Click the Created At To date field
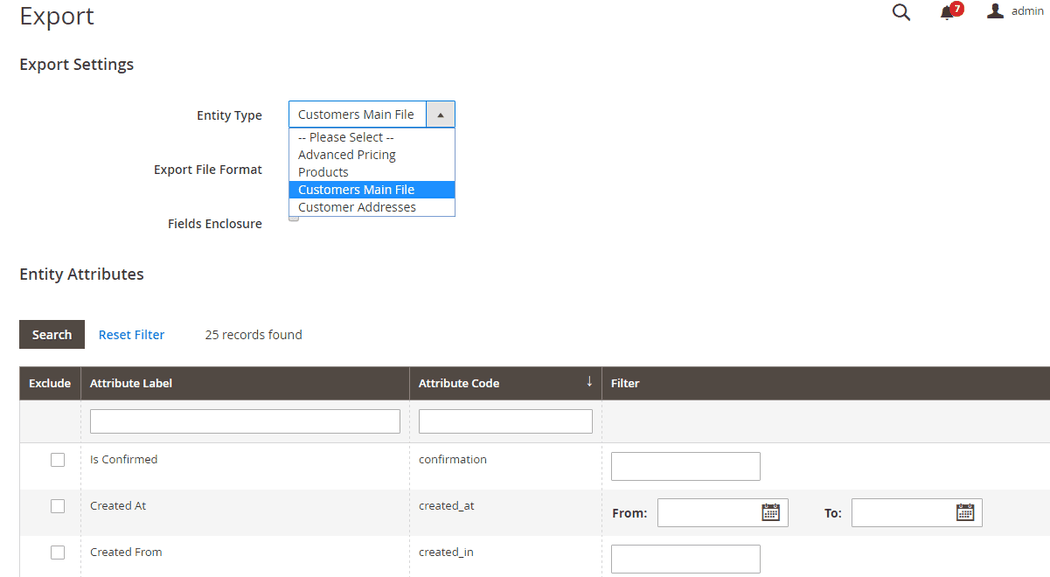1050x577 pixels. 917,513
